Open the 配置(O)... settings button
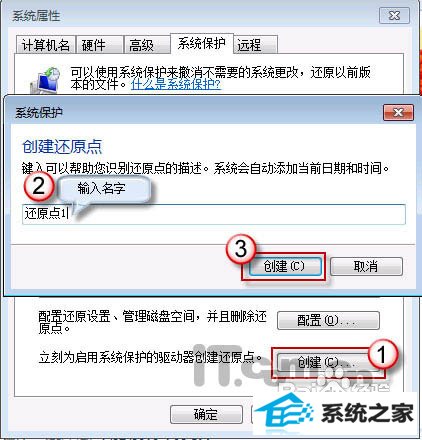Viewport: 422px width, 440px height. point(328,321)
